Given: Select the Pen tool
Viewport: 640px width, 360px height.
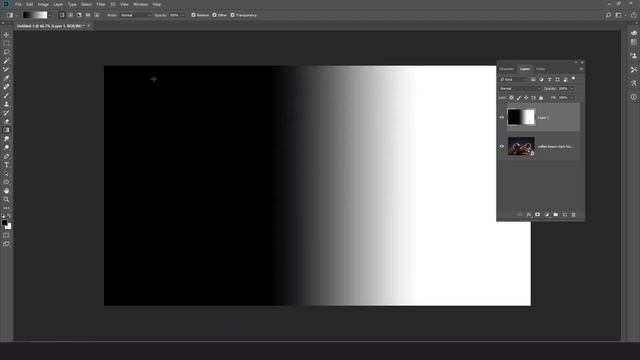Looking at the screenshot, I should pos(6,156).
